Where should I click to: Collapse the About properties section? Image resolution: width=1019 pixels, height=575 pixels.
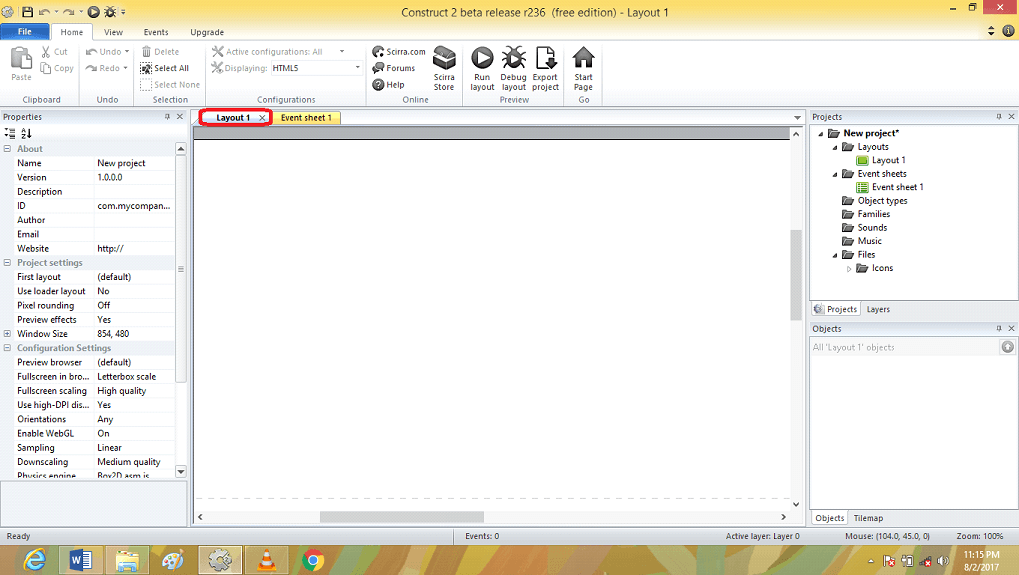click(x=7, y=149)
